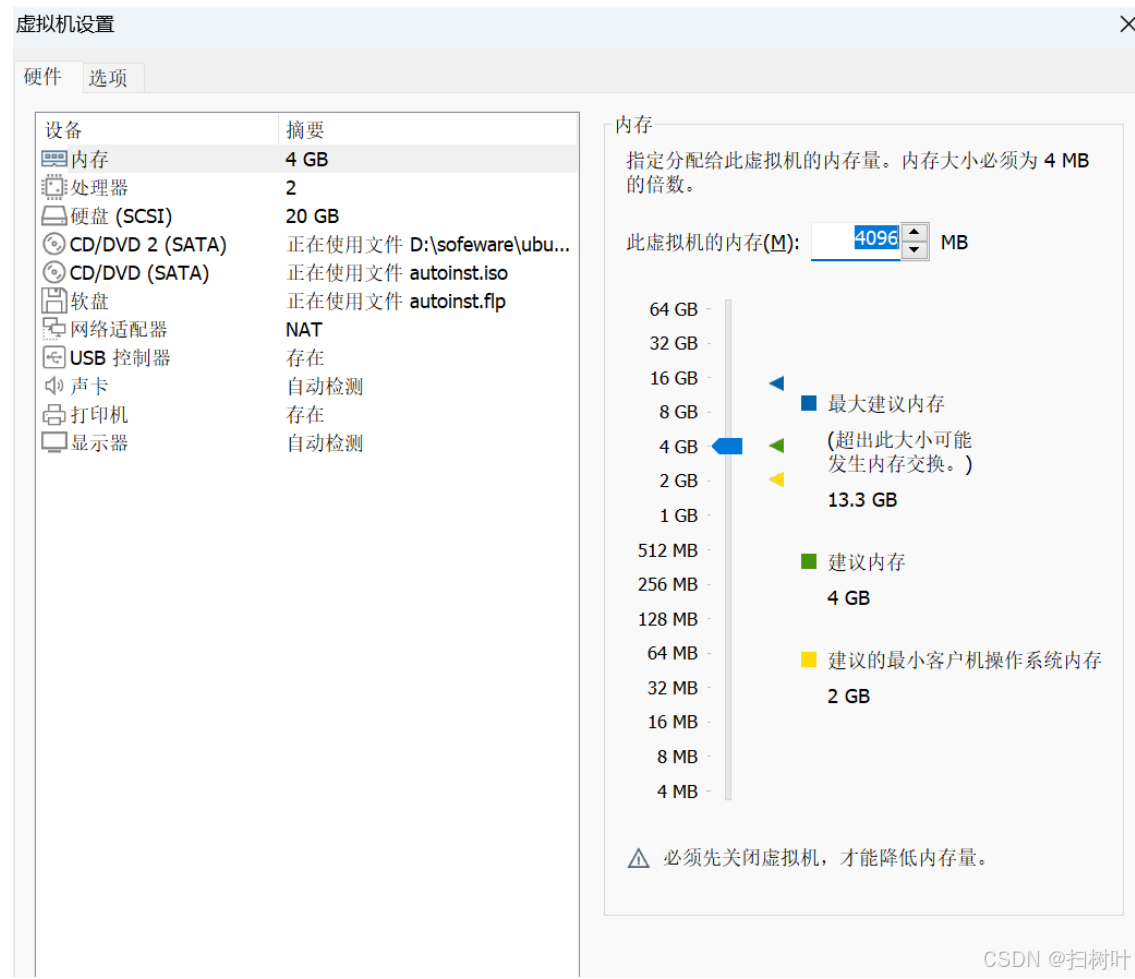Click yellow 建议的最小客户机操作系统内存 legend square
Screen dimensions: 1135x979
click(x=809, y=660)
